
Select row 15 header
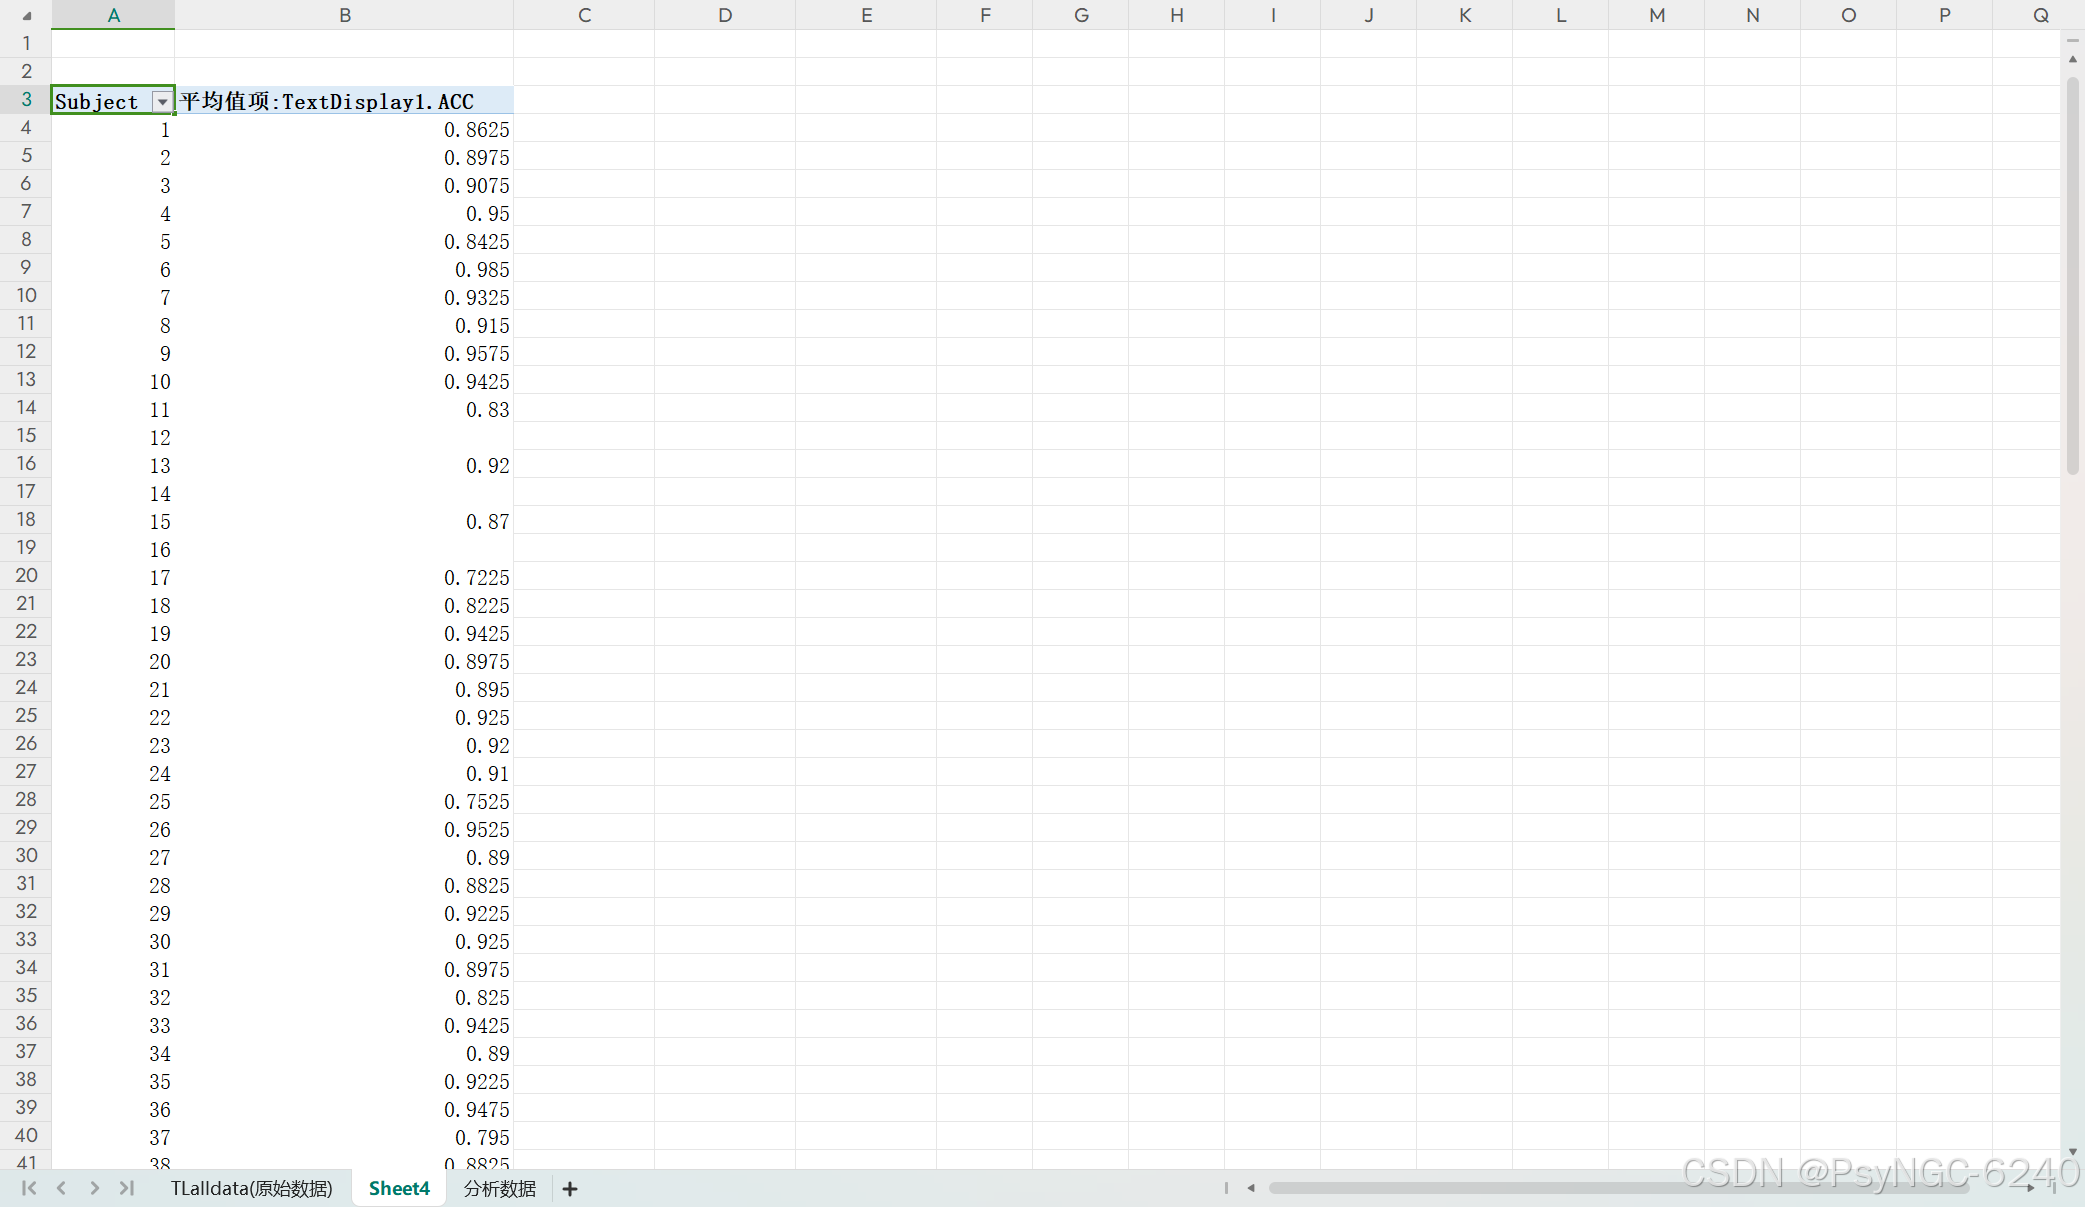26,436
